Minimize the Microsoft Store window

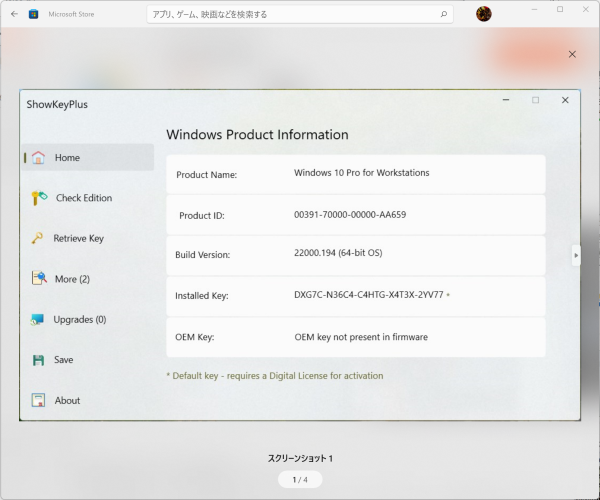tap(535, 9)
